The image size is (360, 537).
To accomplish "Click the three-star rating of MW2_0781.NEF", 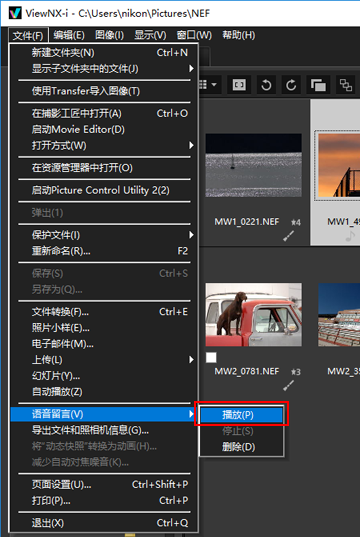I will [x=296, y=372].
